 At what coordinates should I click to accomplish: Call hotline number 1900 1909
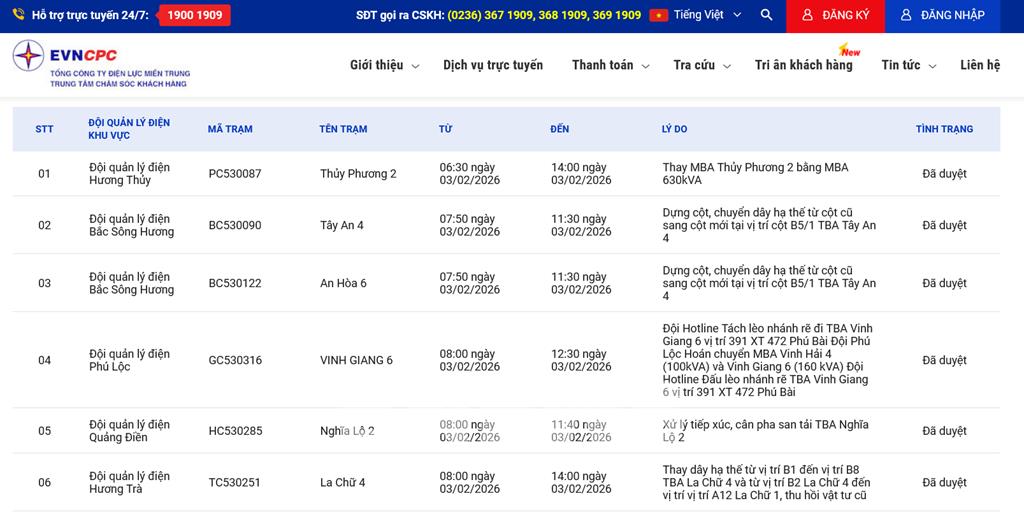click(195, 15)
